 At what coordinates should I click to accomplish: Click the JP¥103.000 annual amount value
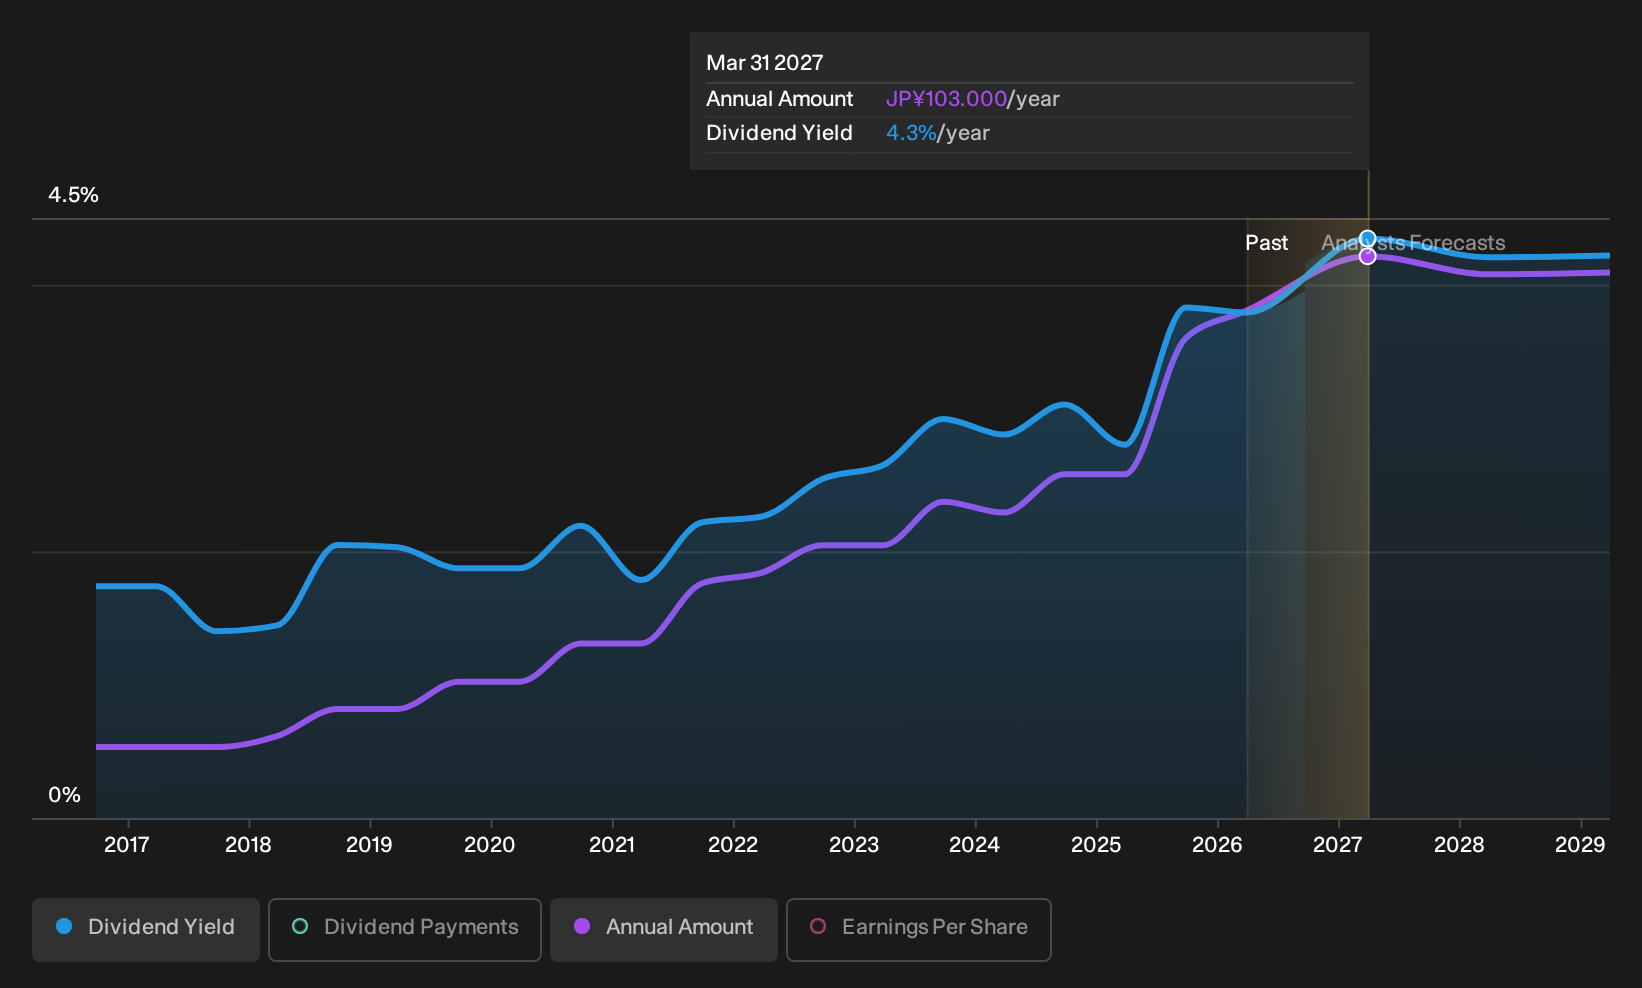click(x=946, y=99)
